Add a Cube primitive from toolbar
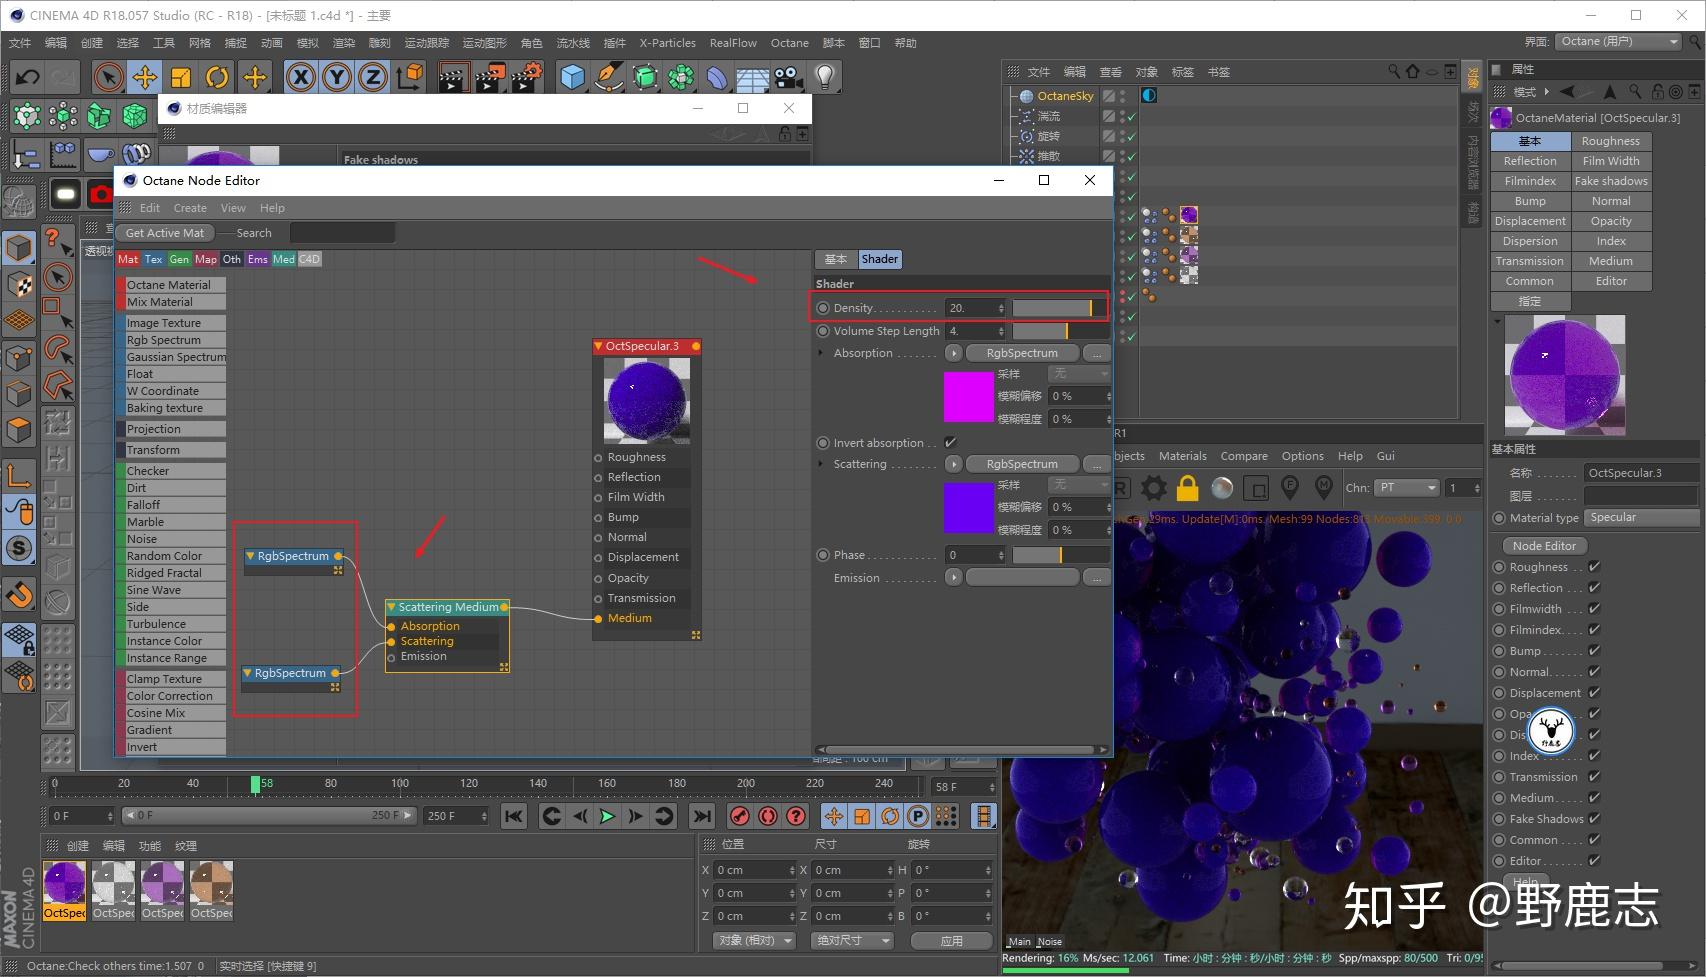 [572, 77]
